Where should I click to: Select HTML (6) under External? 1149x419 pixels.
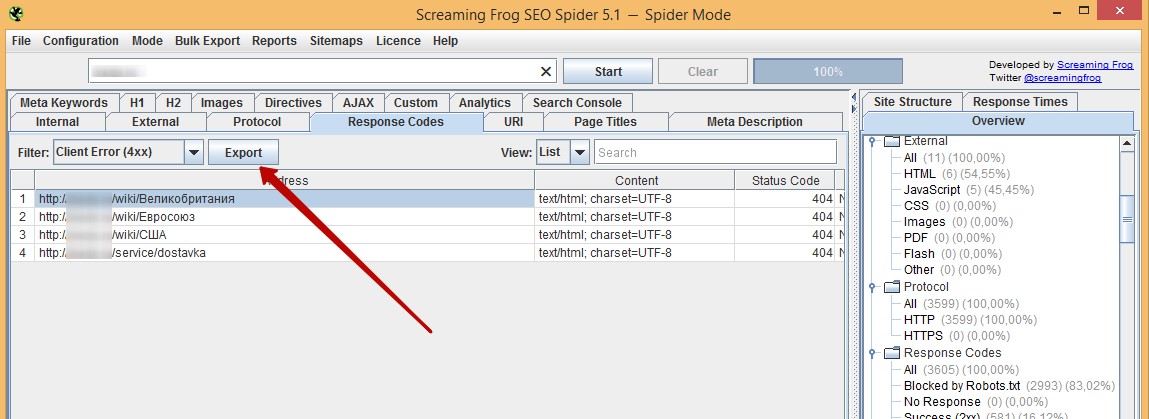956,174
